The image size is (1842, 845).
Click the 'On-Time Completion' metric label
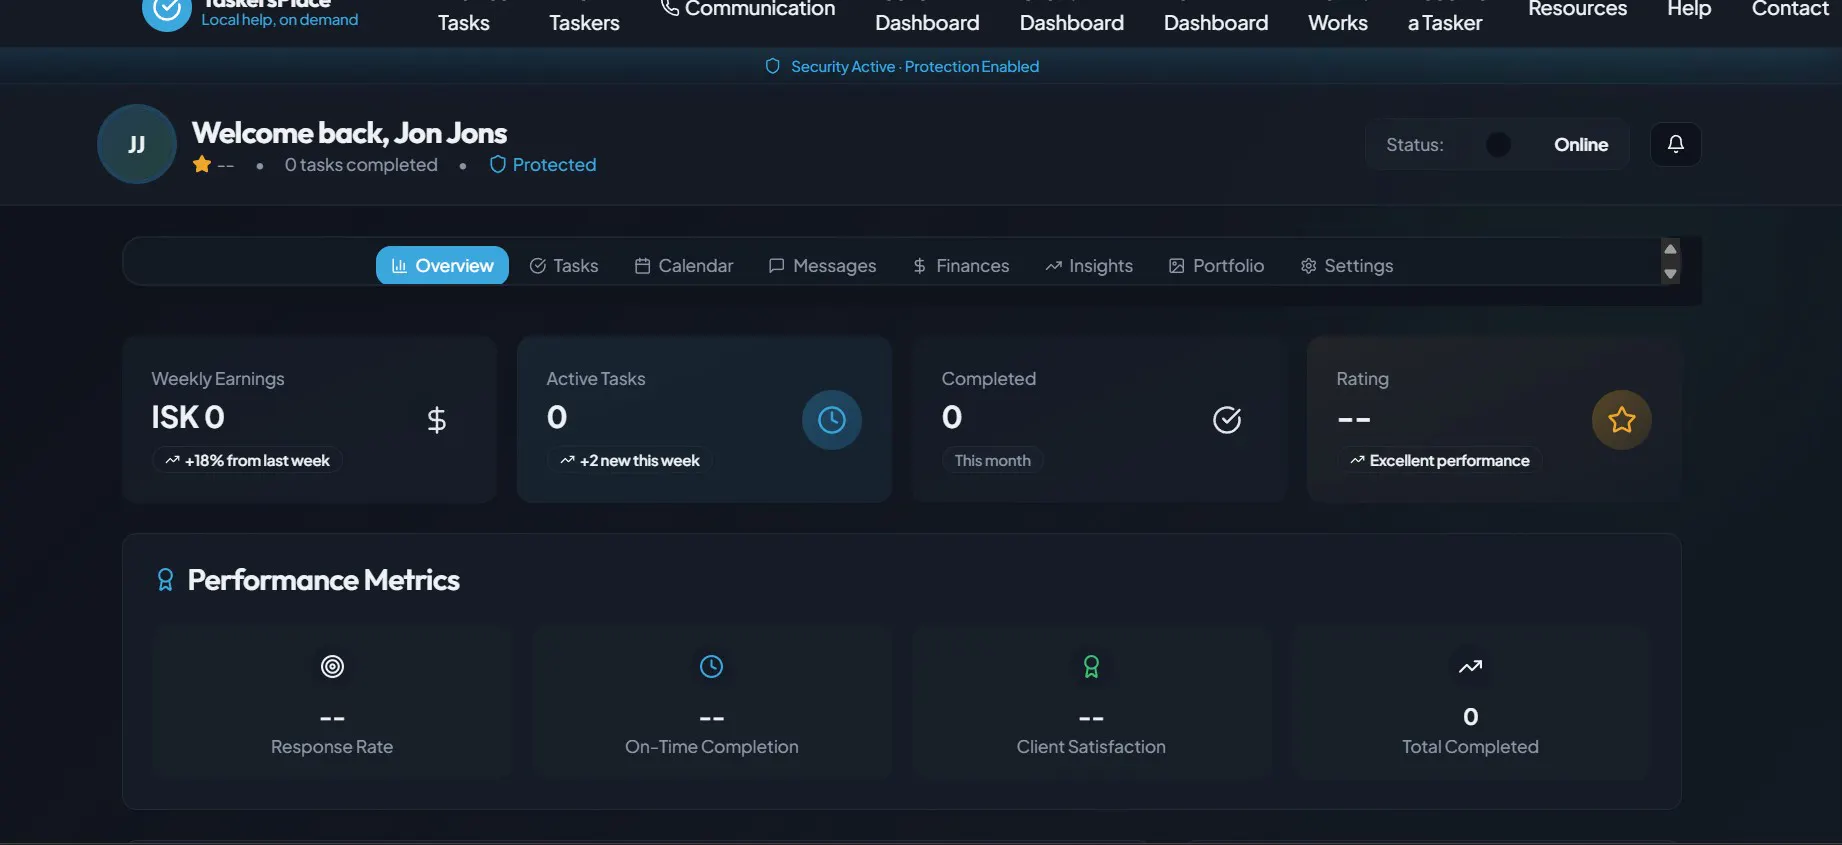(x=711, y=747)
